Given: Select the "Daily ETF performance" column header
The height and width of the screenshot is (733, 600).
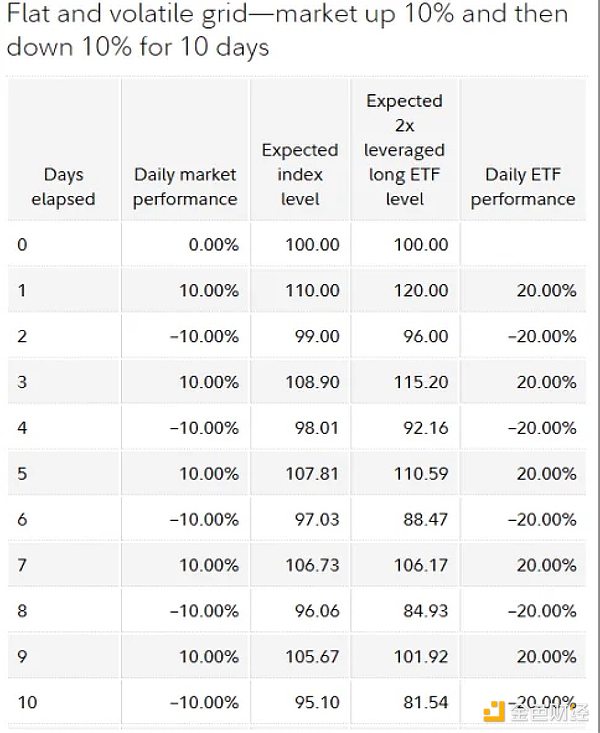Looking at the screenshot, I should 523,187.
